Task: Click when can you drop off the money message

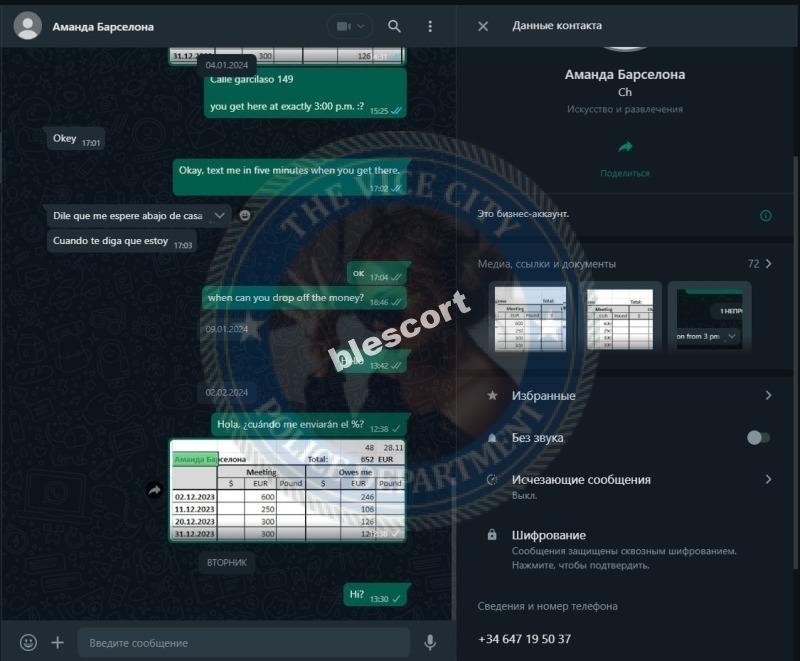Action: pyautogui.click(x=305, y=298)
